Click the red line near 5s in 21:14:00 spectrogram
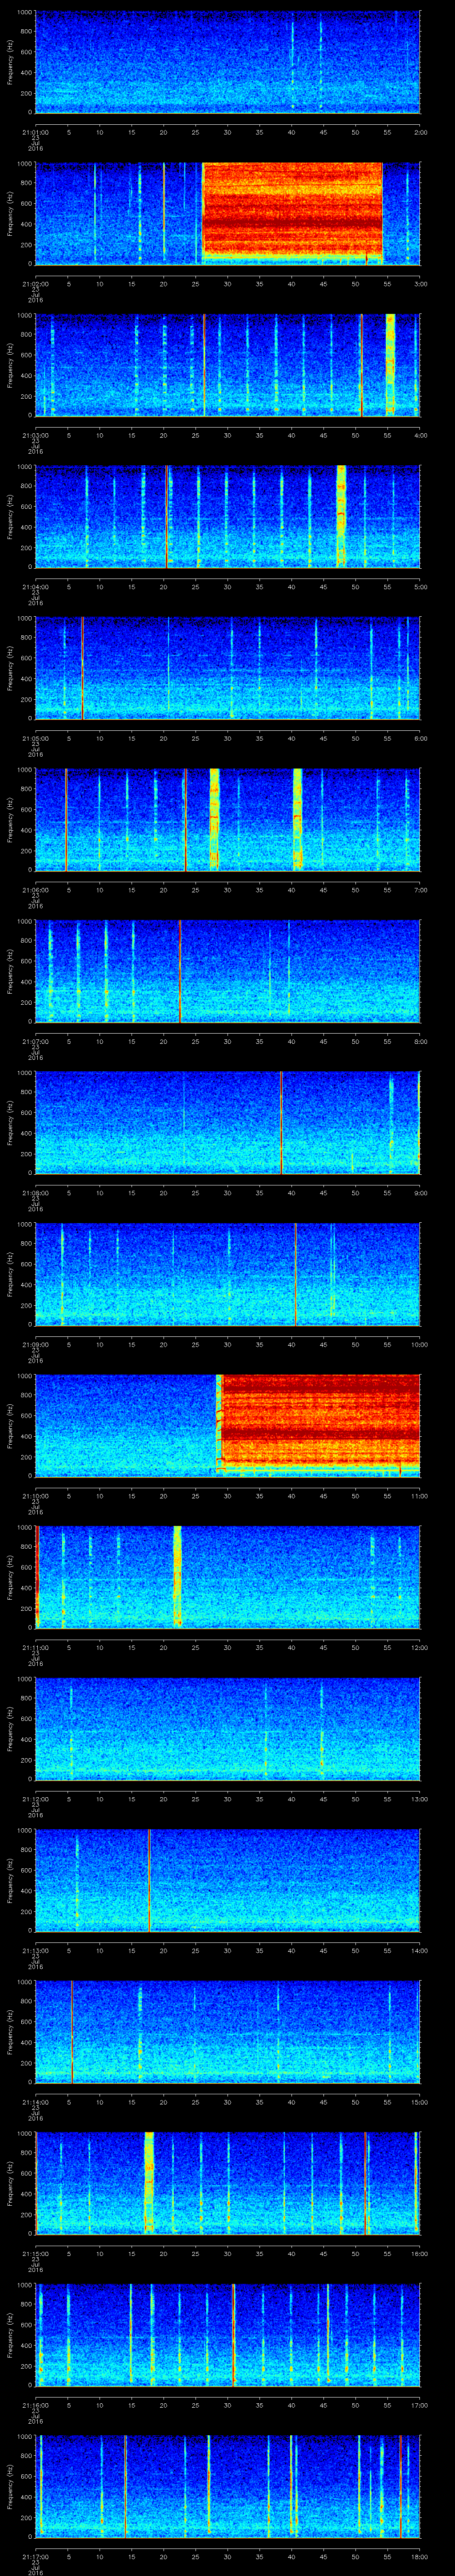 (x=72, y=2032)
